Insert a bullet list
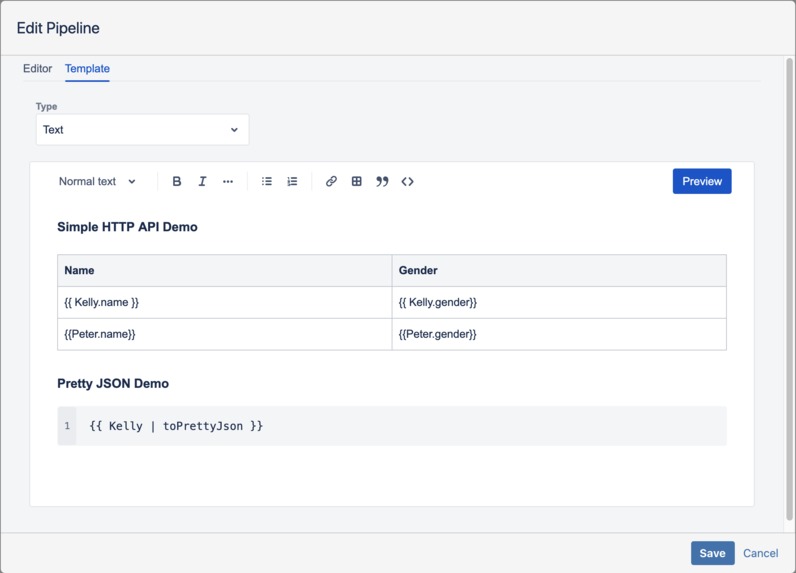Image resolution: width=796 pixels, height=573 pixels. [267, 181]
